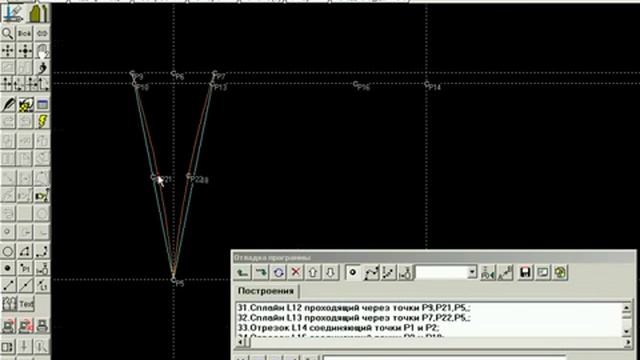Viewport: 640px width, 360px height.
Task: Select step '33.Отрезок L14 соединяющий точки P1 и P2'
Action: (x=338, y=328)
